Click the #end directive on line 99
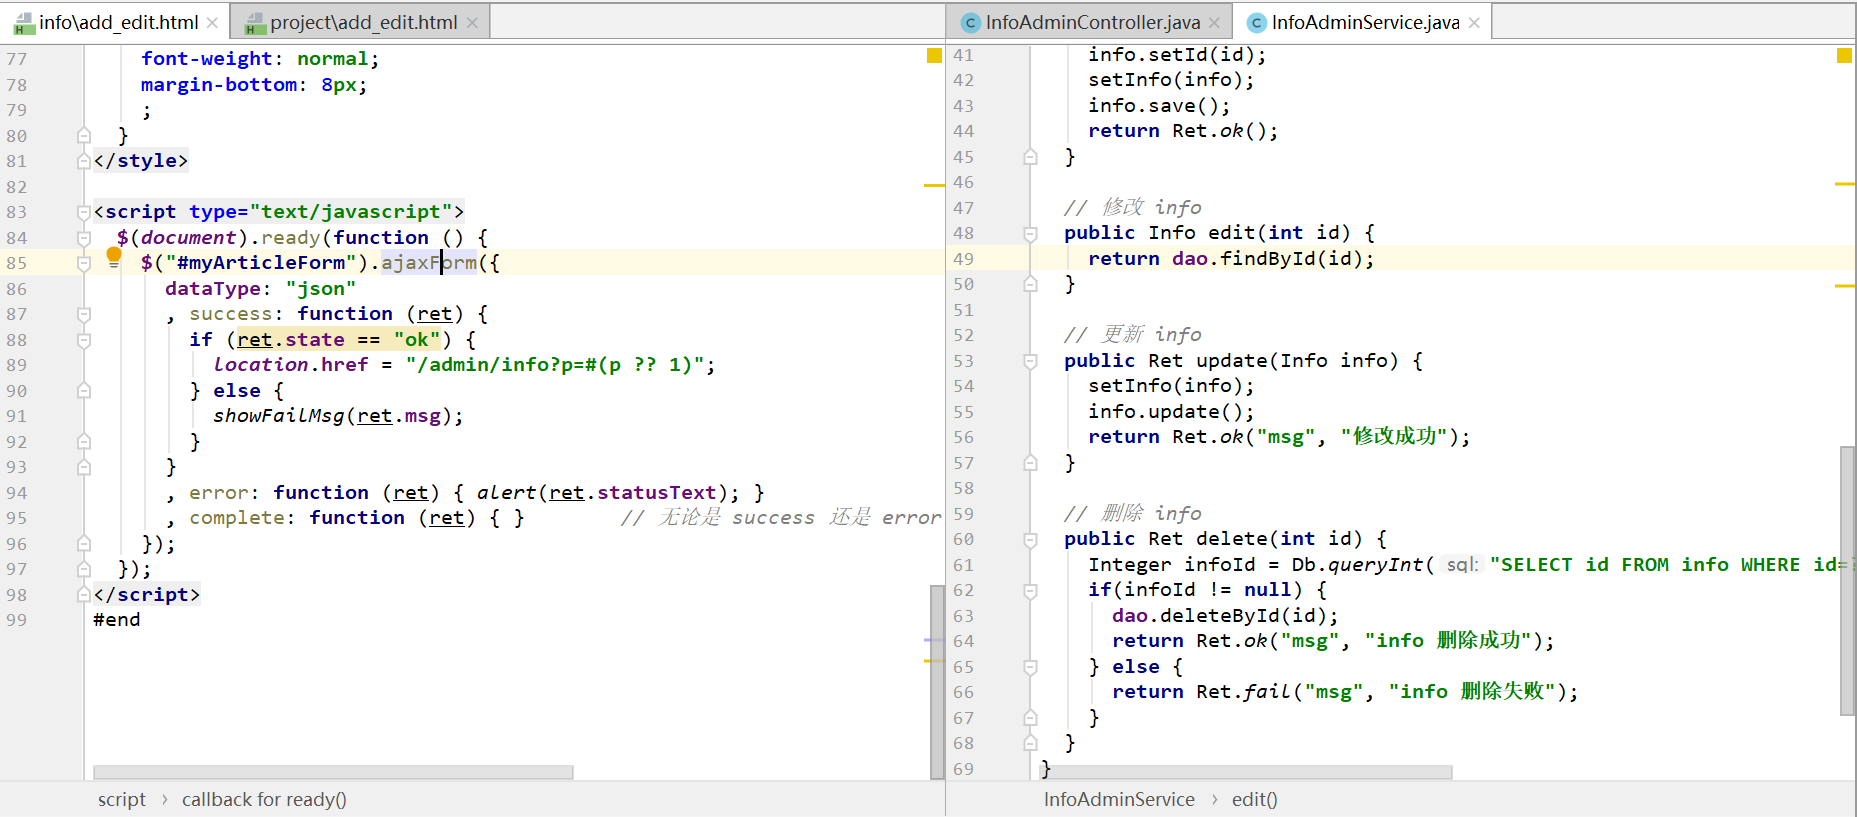The width and height of the screenshot is (1857, 817). [x=117, y=620]
